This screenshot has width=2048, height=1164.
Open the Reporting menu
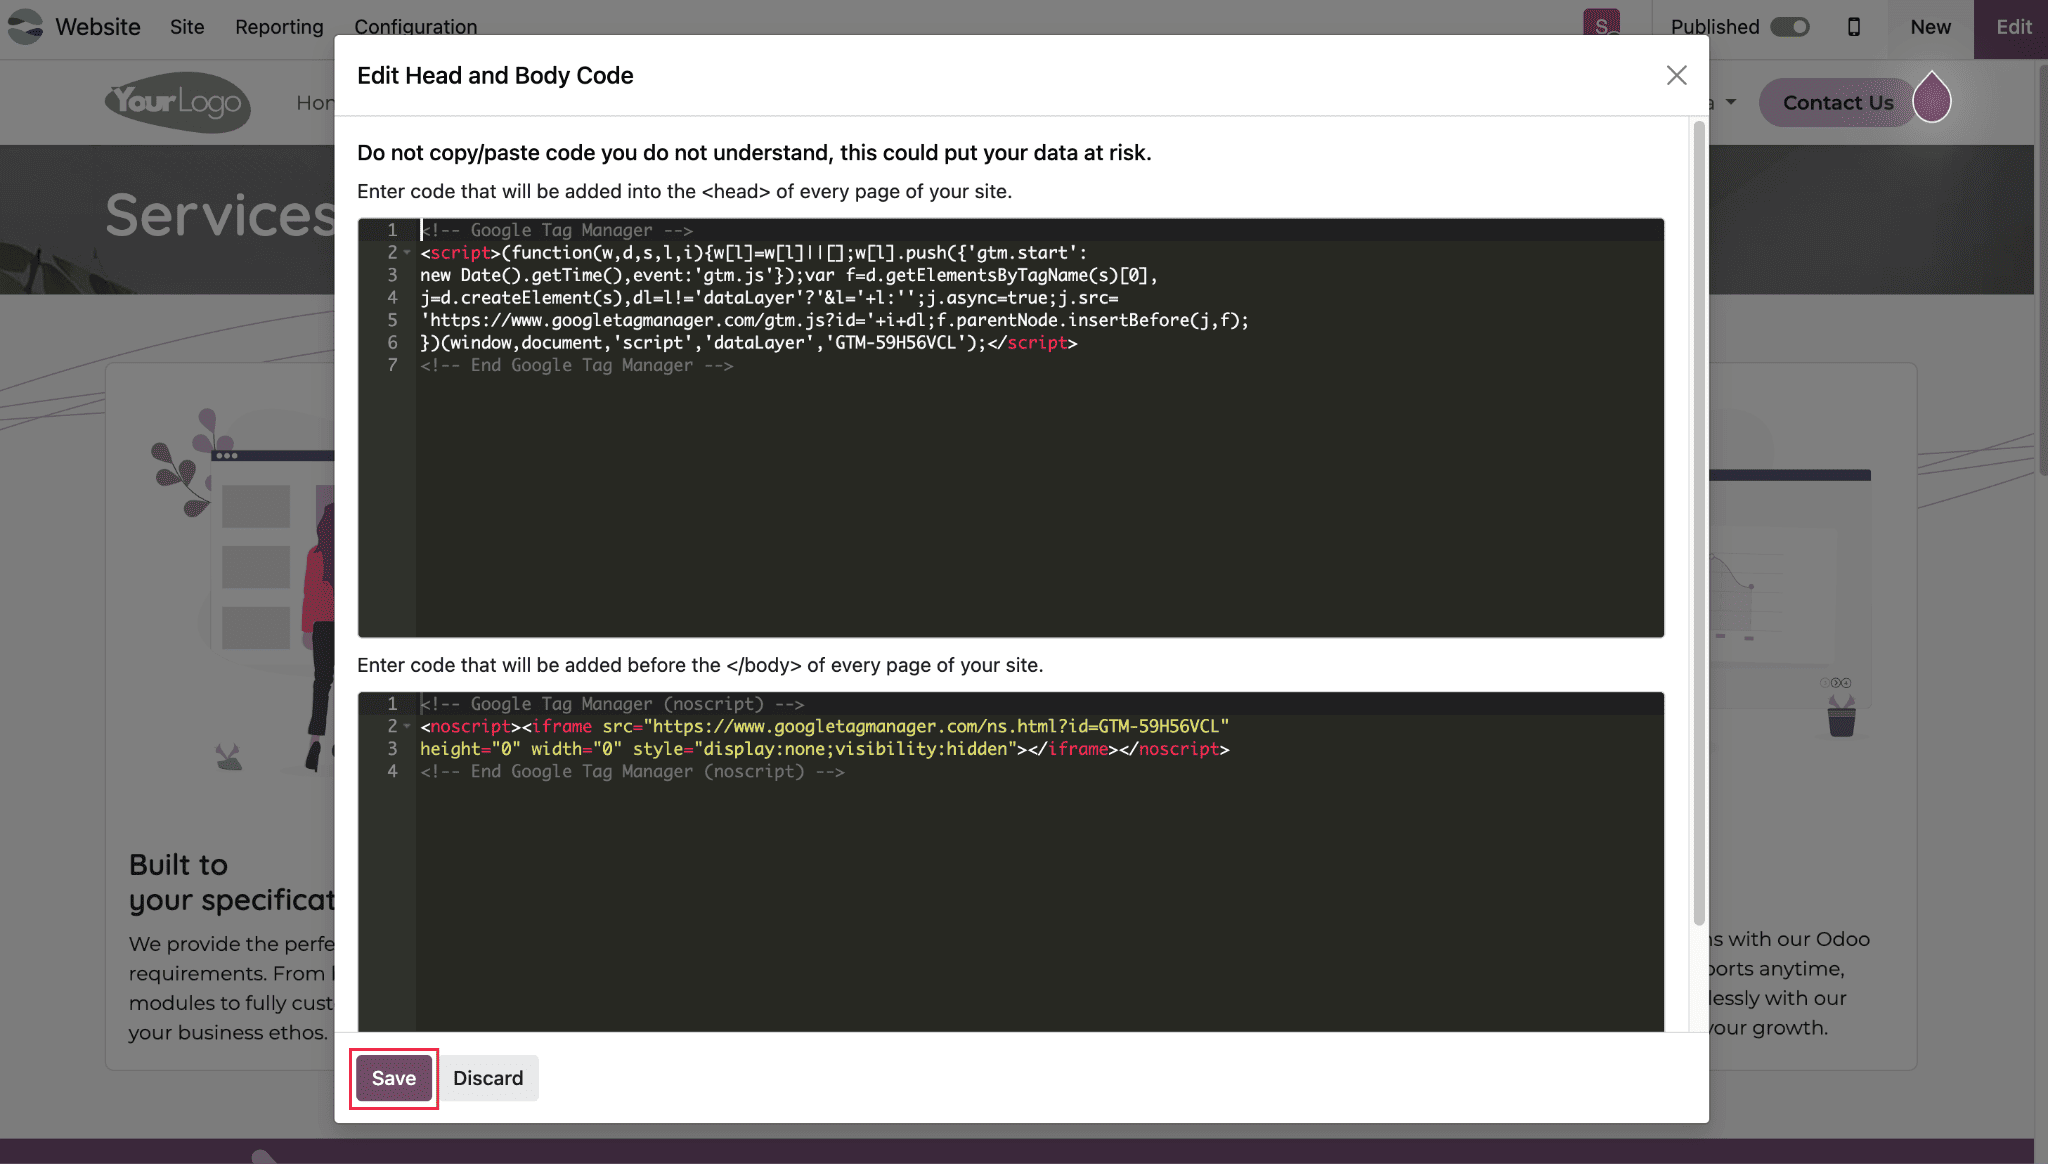click(279, 27)
